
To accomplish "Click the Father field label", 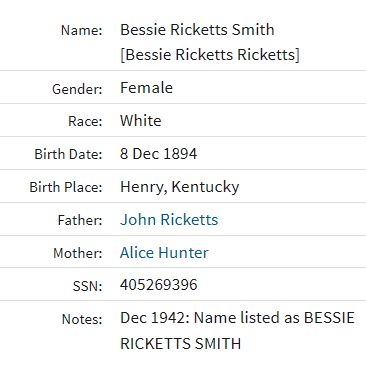I will pyautogui.click(x=80, y=220).
